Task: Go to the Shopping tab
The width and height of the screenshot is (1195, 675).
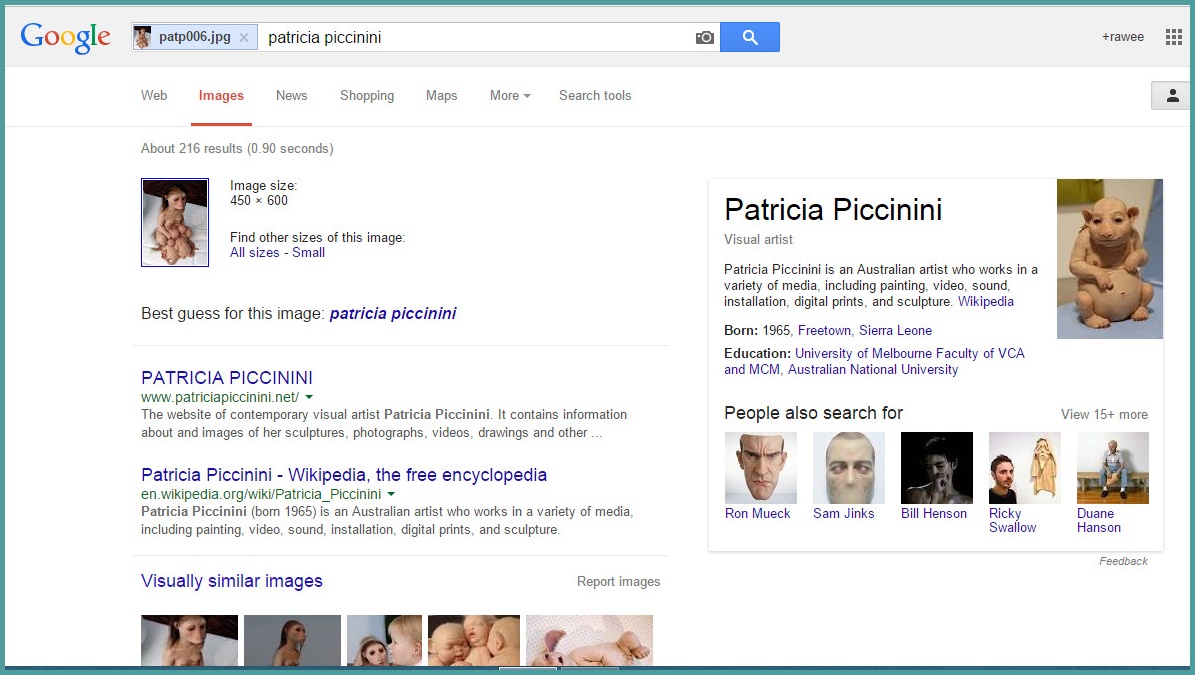Action: pos(367,95)
